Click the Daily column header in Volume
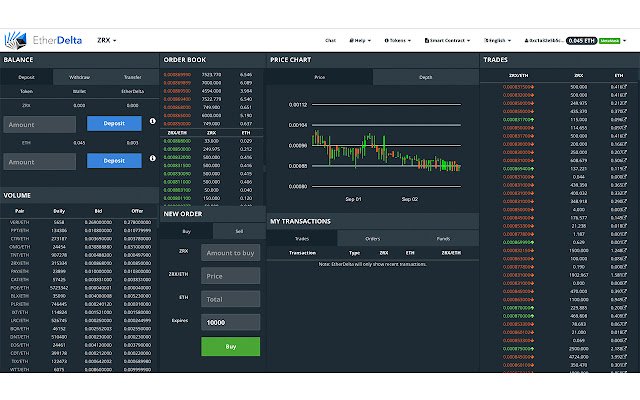The height and width of the screenshot is (400, 640). click(59, 211)
